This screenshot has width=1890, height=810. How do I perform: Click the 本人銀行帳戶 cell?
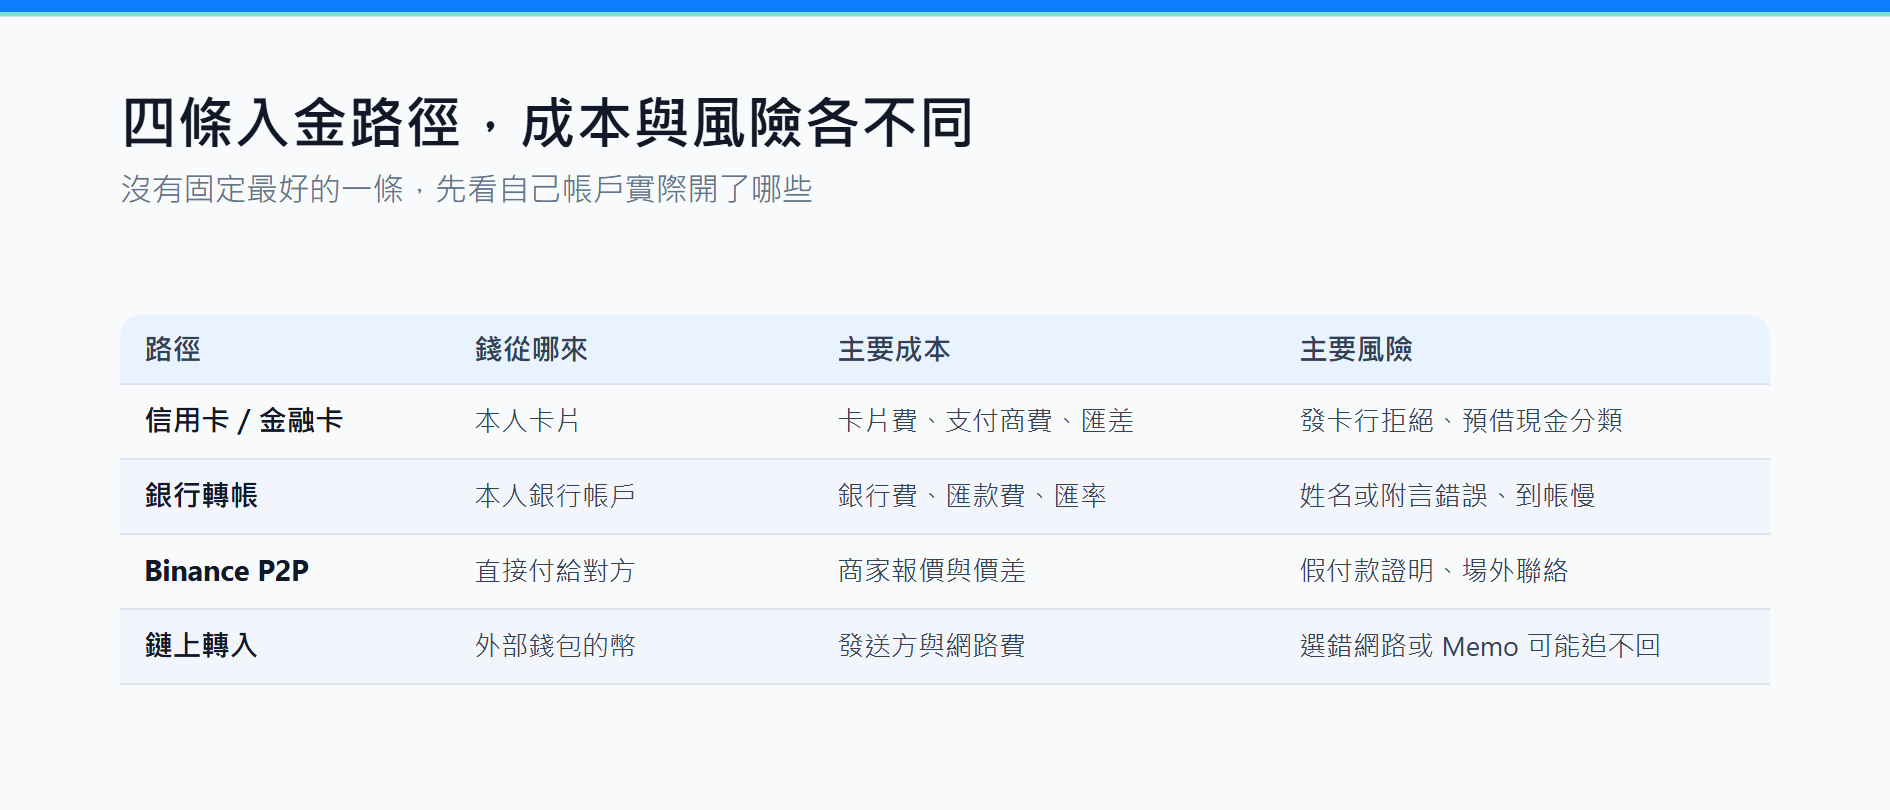[555, 496]
